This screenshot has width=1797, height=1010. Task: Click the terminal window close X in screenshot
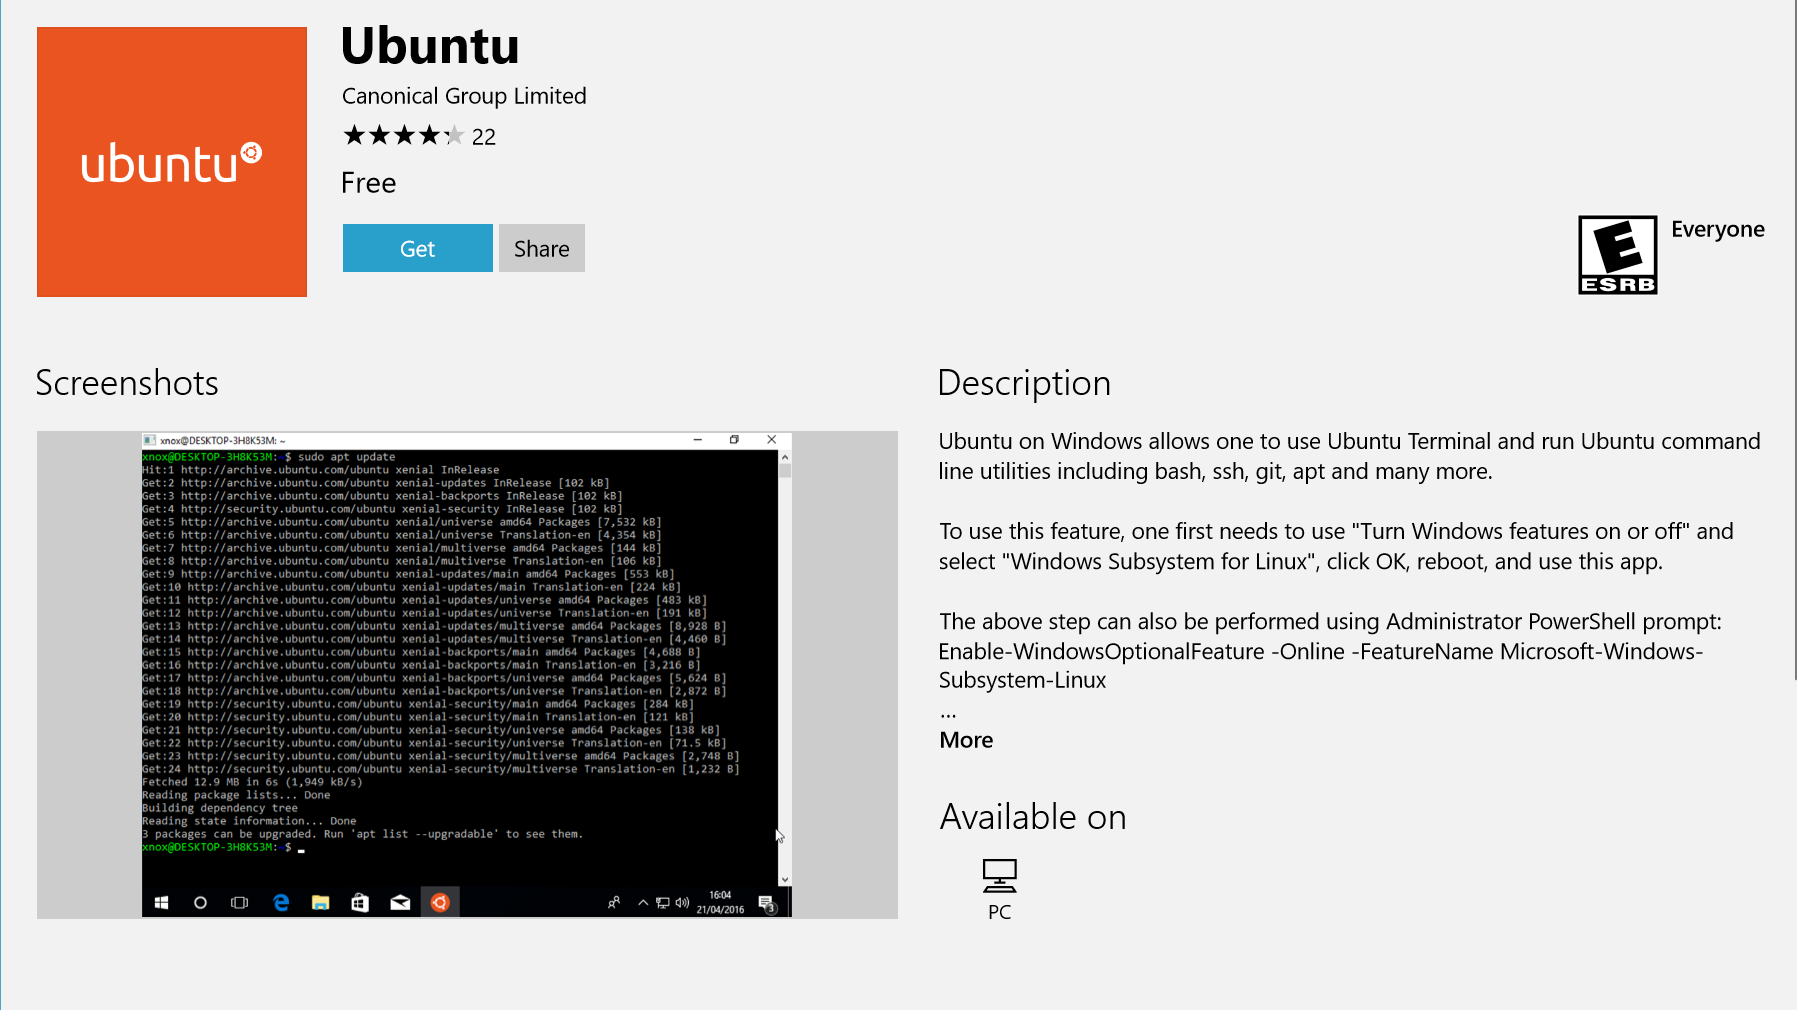[x=771, y=440]
